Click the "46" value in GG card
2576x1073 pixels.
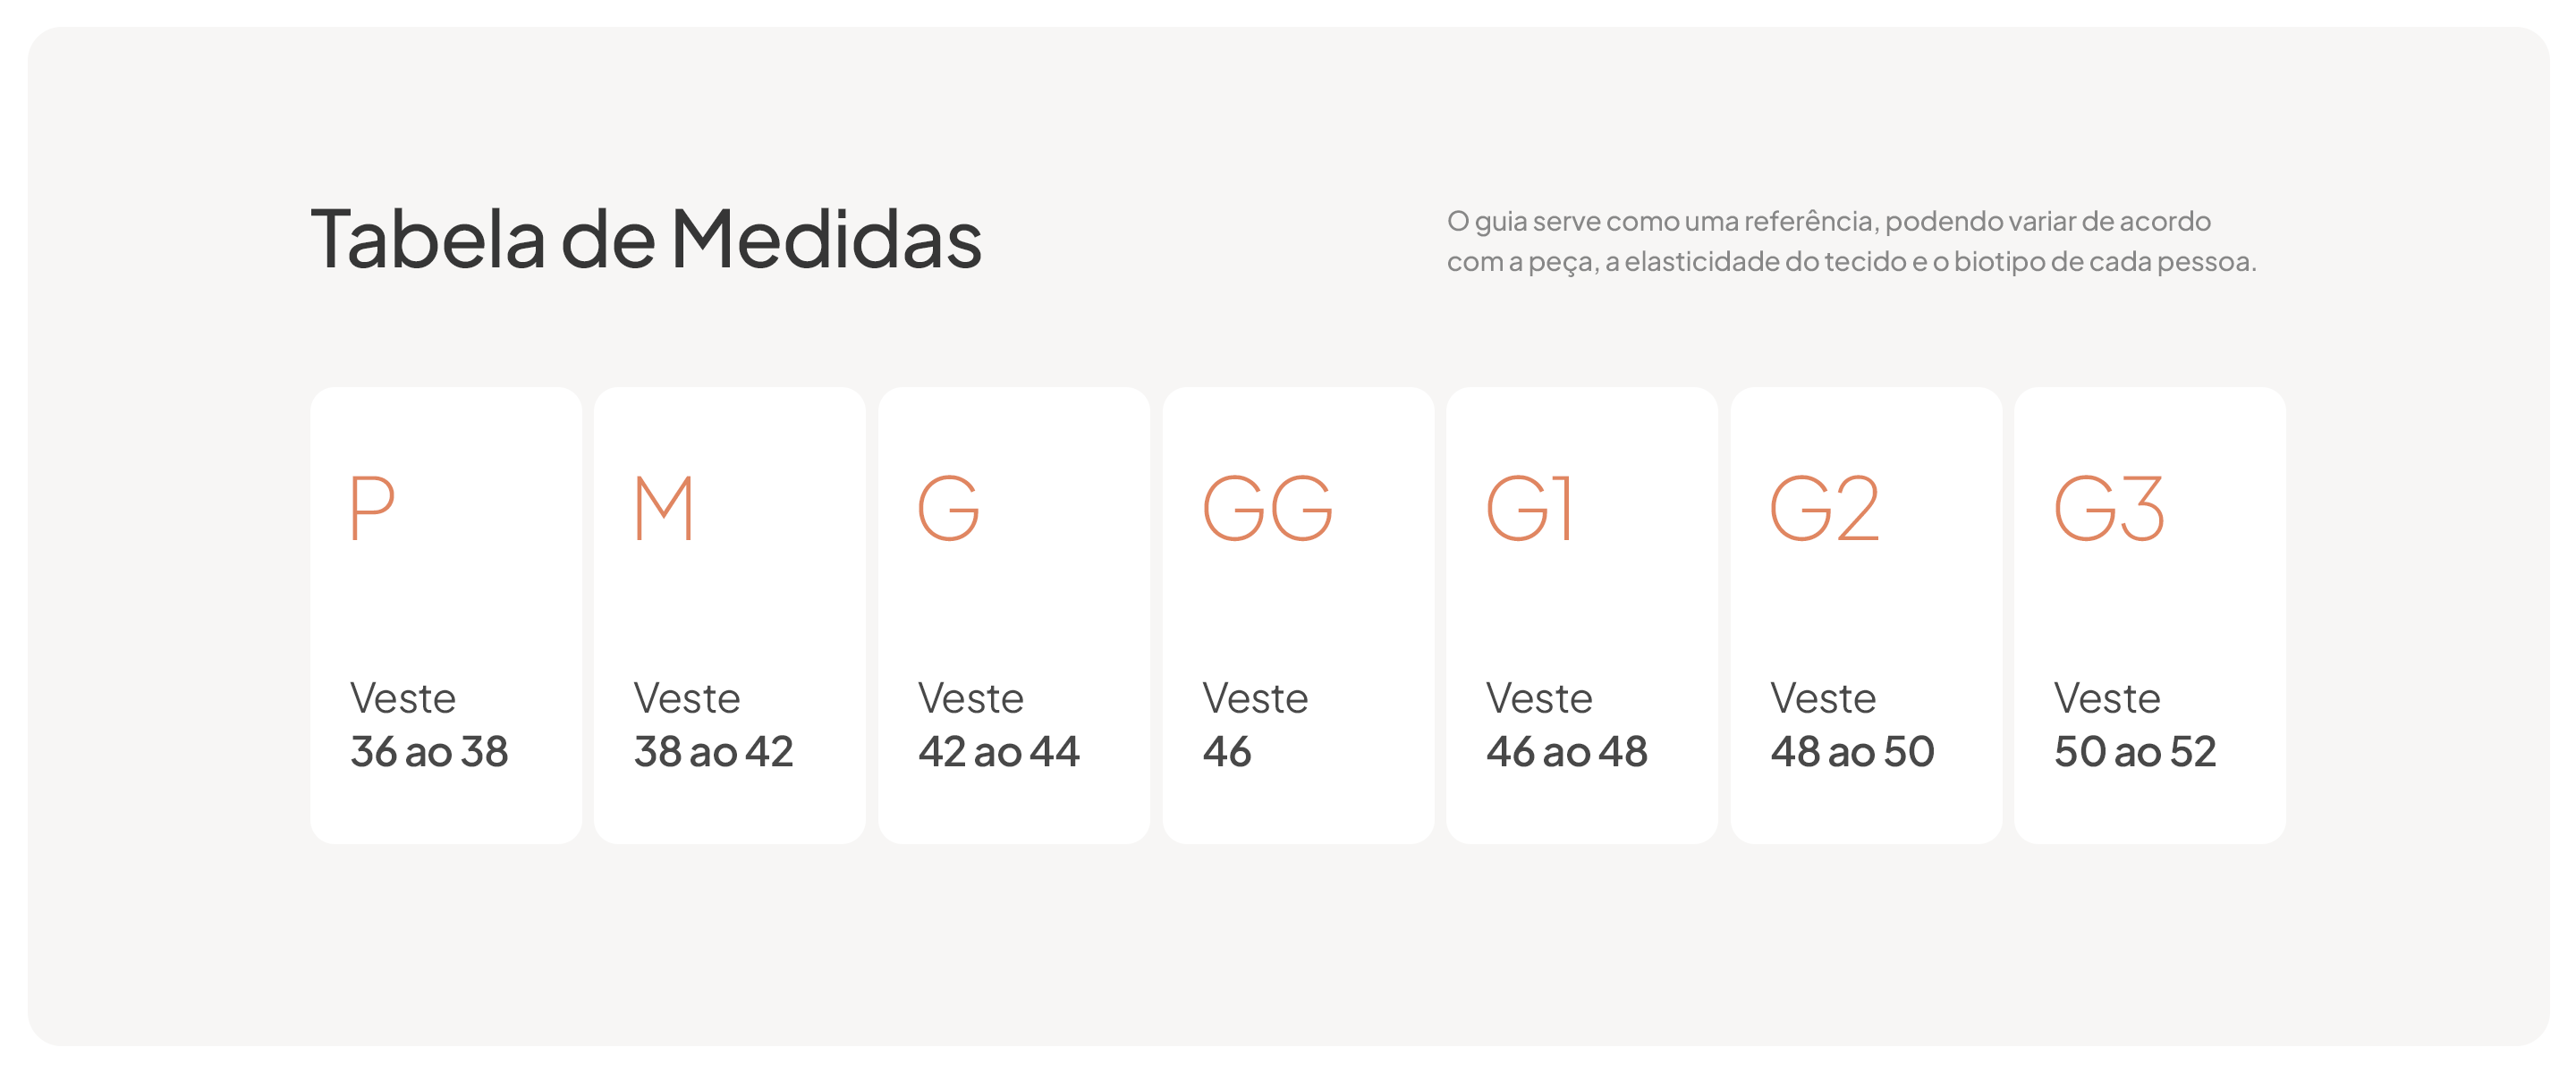point(1226,752)
